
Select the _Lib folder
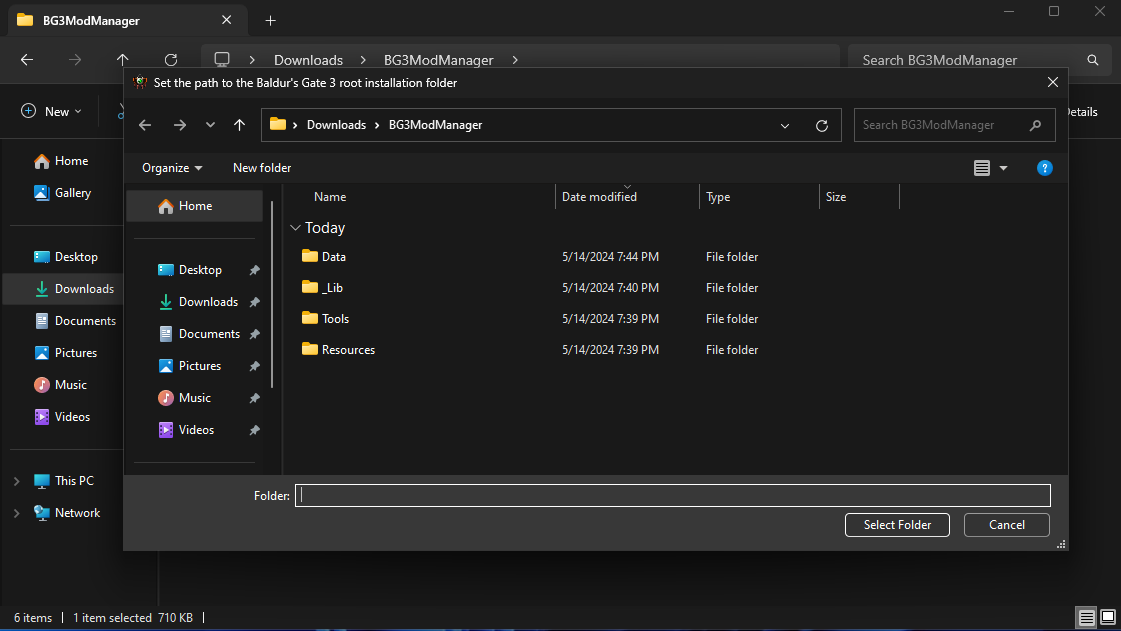tap(332, 288)
